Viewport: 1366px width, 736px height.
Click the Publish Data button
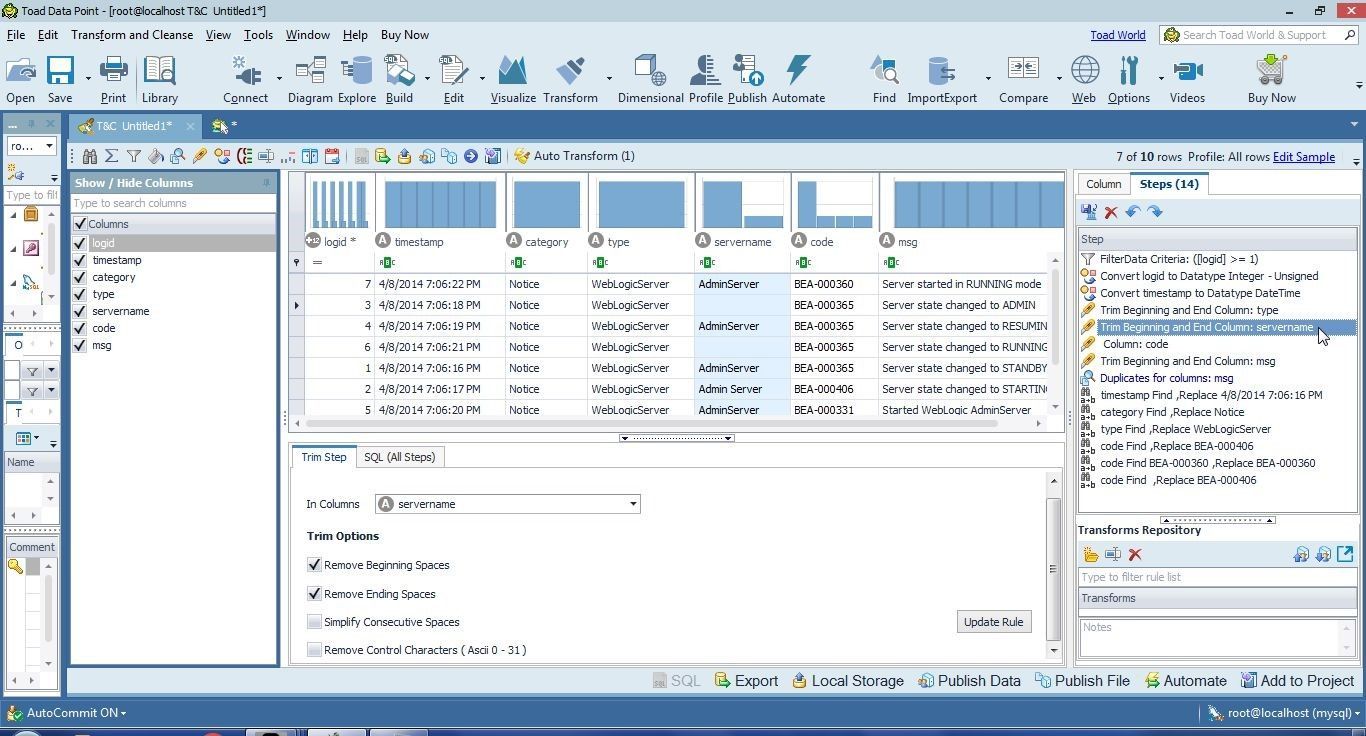point(969,681)
